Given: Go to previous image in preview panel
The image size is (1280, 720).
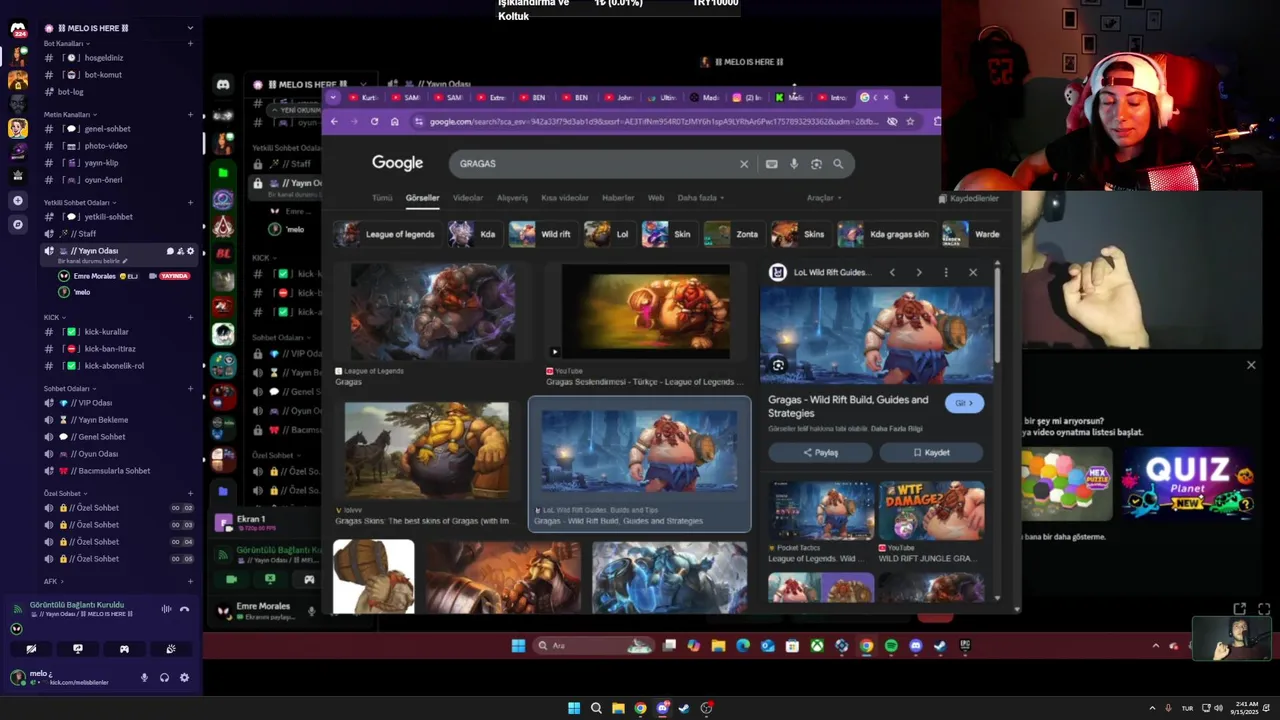Looking at the screenshot, I should pyautogui.click(x=892, y=272).
